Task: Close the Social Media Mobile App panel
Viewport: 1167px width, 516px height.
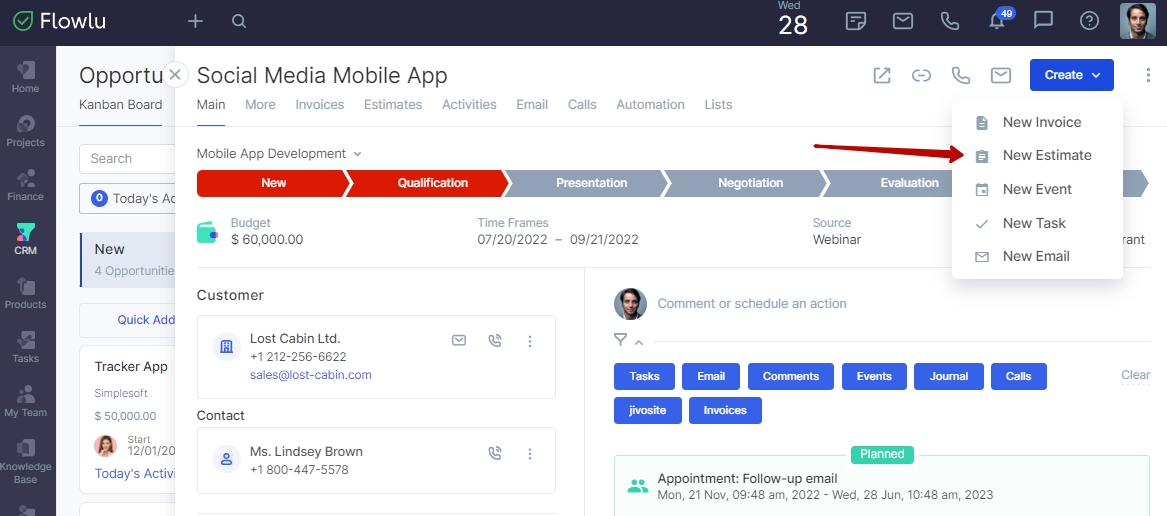Action: point(175,74)
